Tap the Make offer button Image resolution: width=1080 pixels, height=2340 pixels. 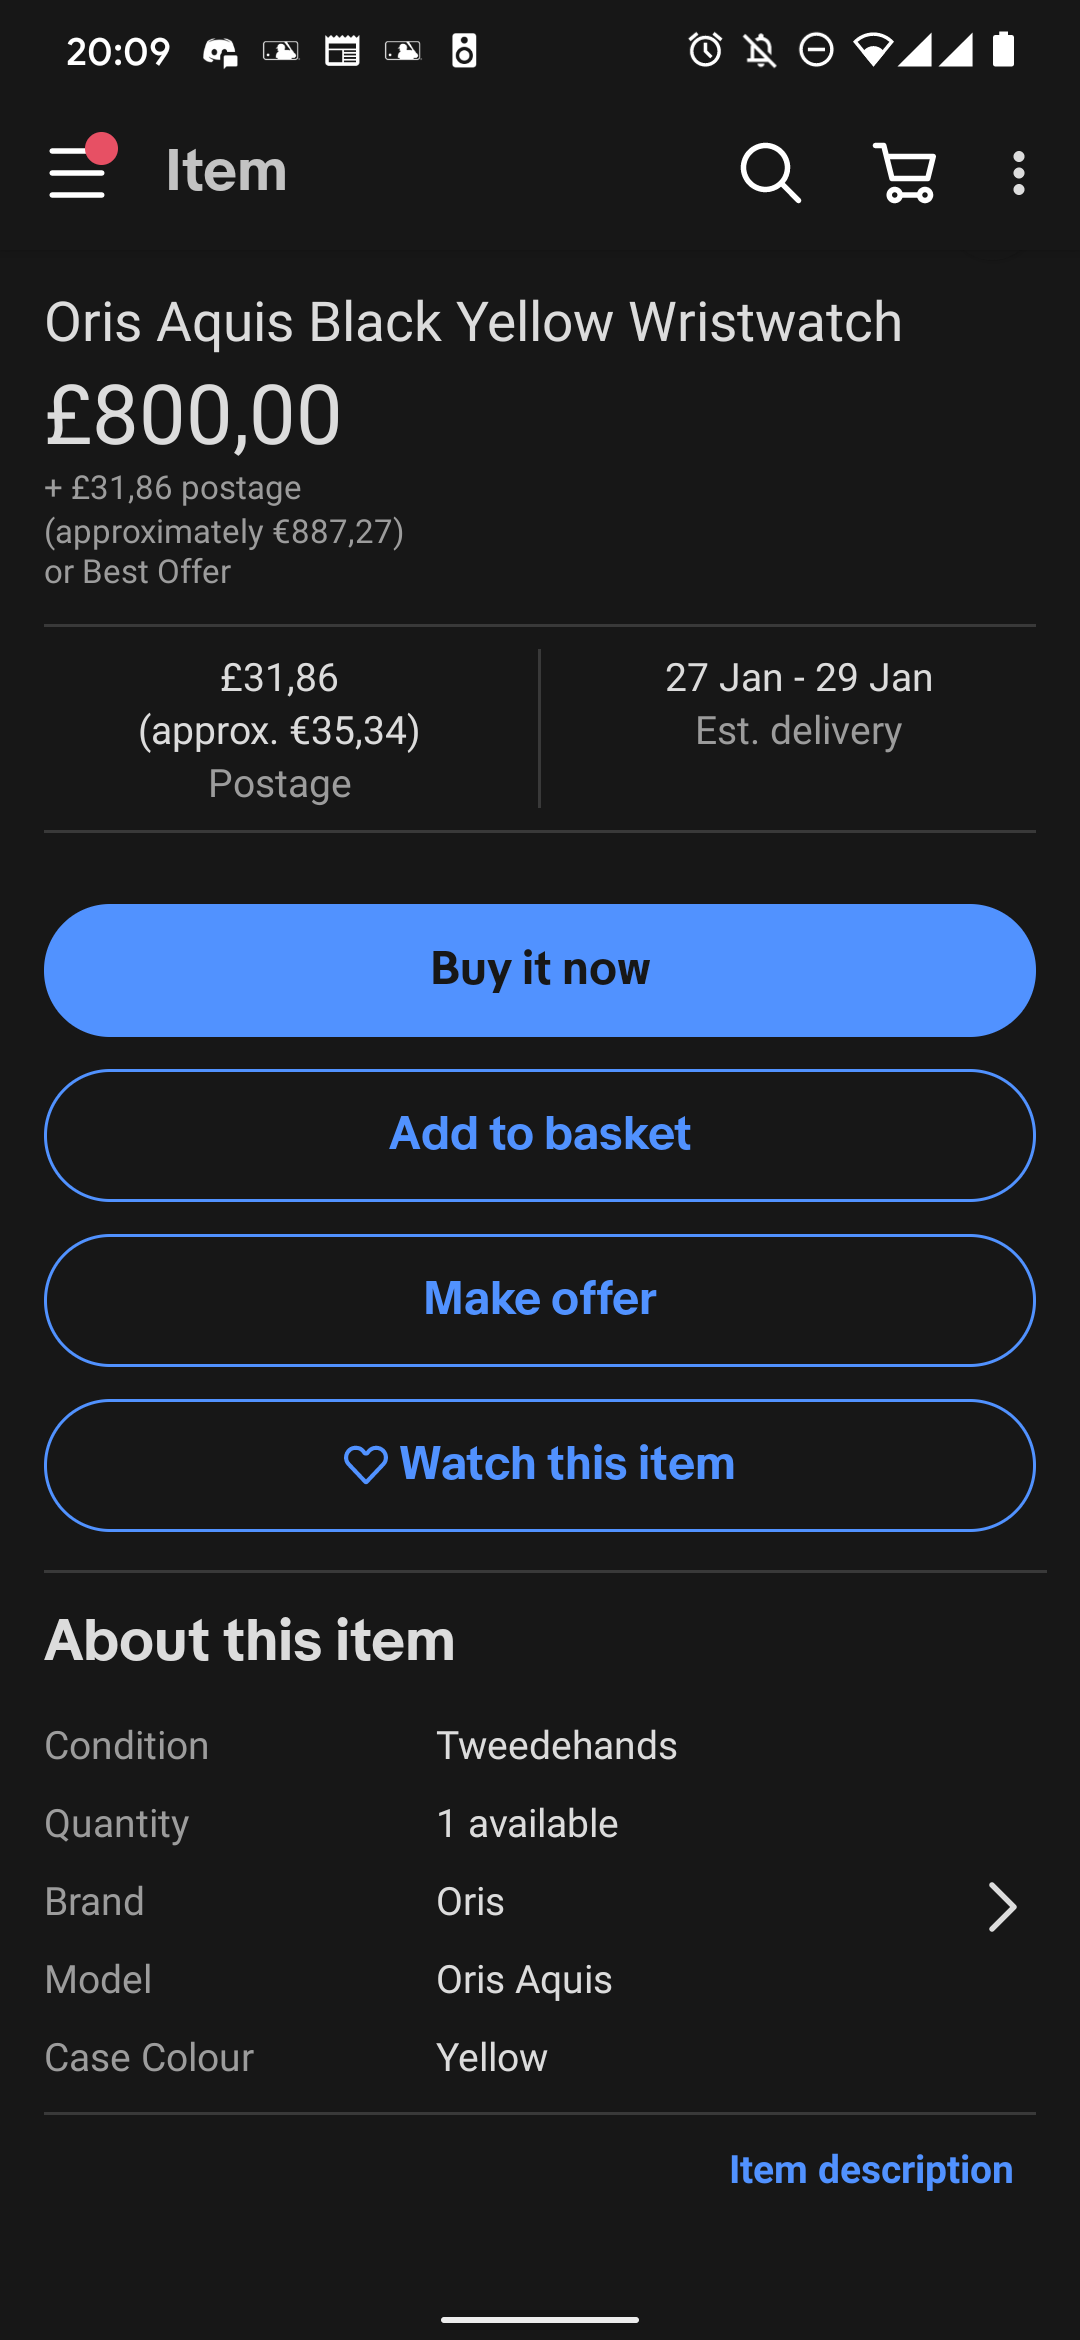coord(540,1300)
